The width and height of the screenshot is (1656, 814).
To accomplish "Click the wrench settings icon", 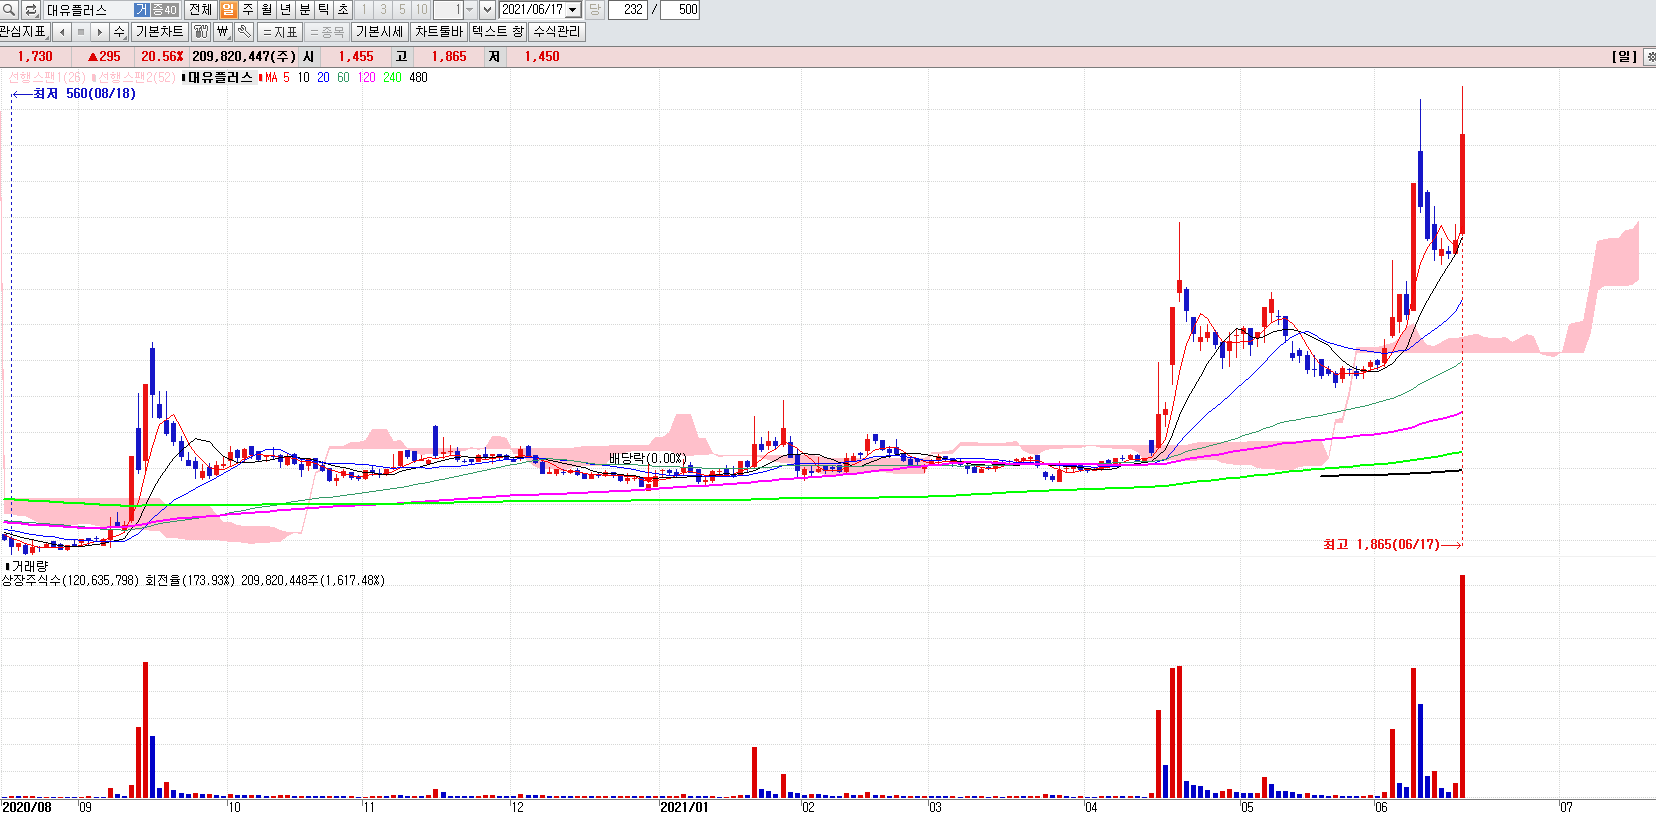I will tap(244, 32).
